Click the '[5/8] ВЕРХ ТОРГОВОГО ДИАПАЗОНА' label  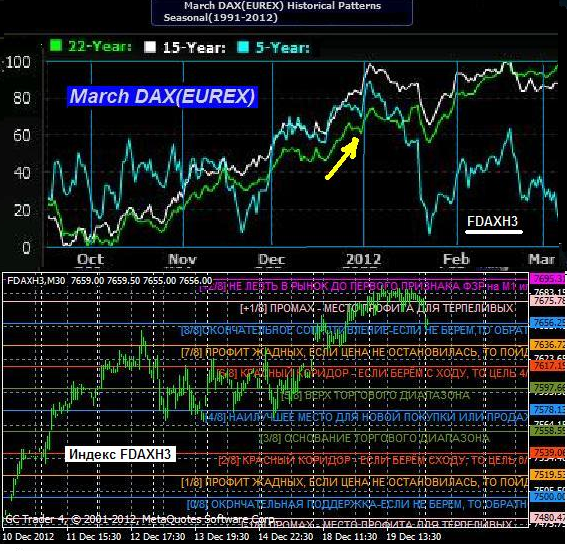(x=376, y=395)
